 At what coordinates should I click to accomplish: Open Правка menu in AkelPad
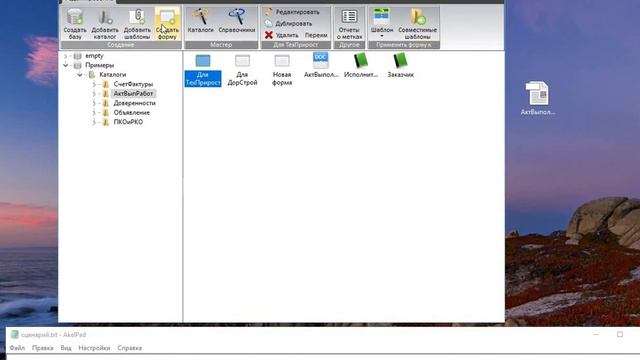click(x=42, y=348)
